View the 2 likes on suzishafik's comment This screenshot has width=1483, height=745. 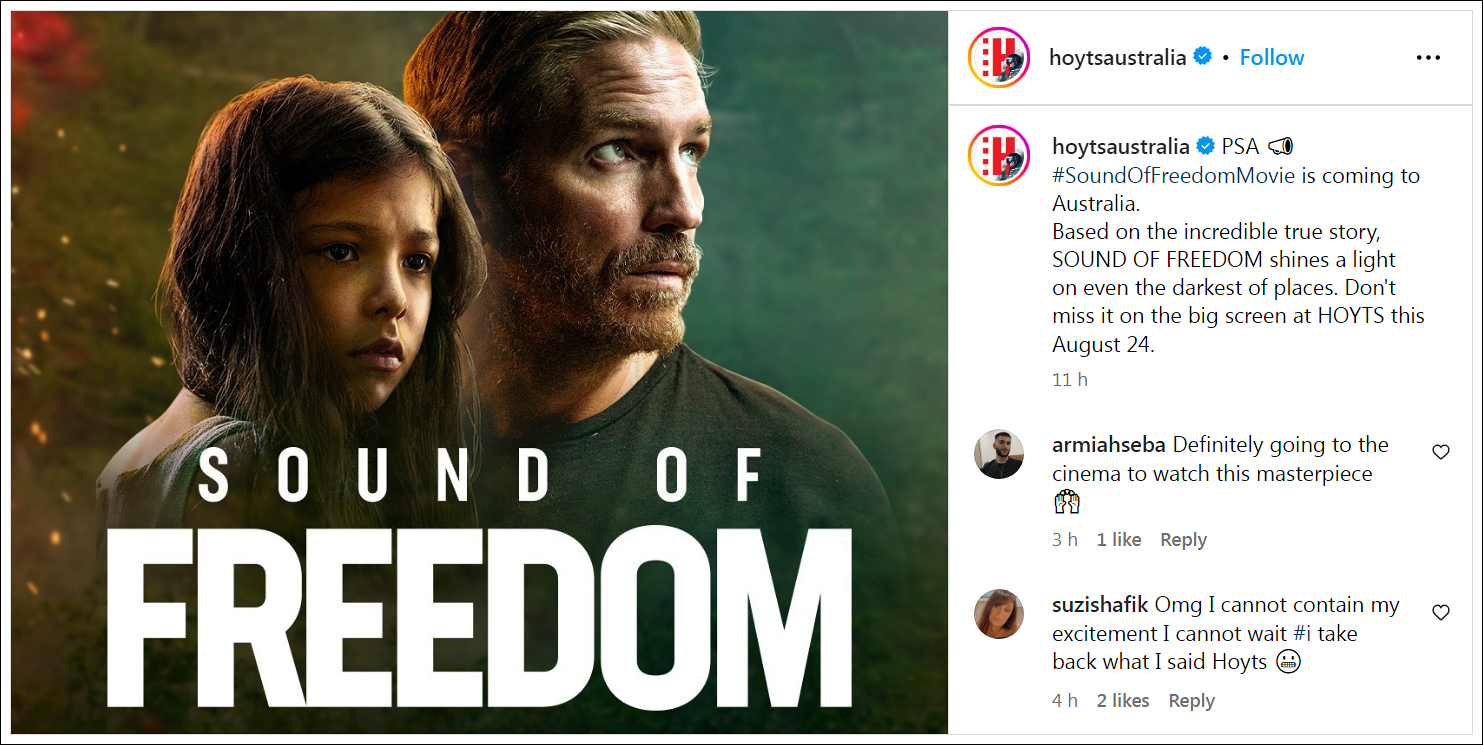(x=1122, y=700)
